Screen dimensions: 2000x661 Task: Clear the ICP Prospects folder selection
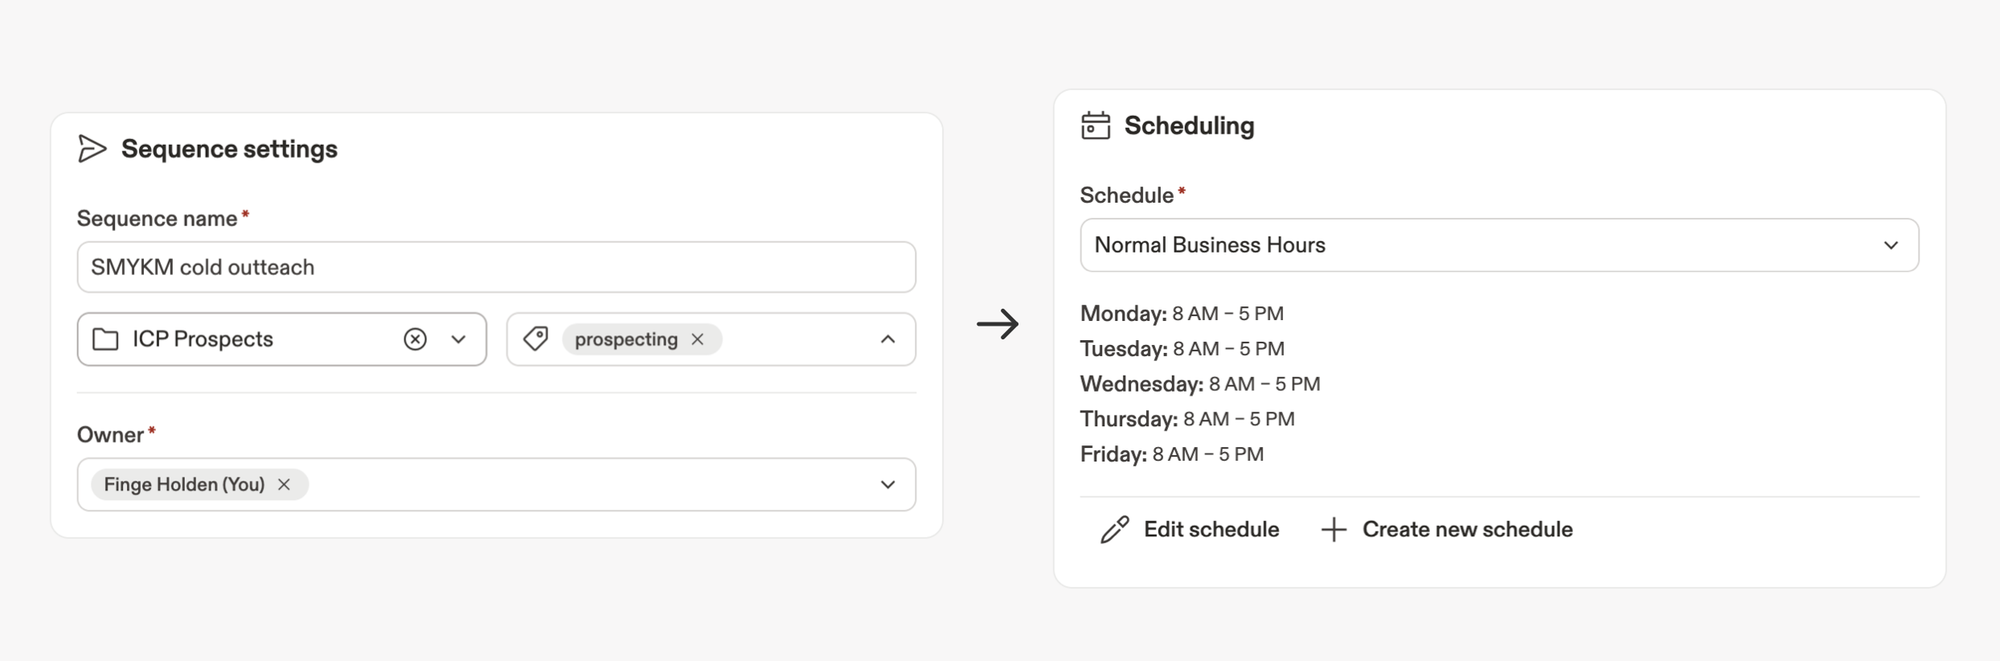coord(415,340)
